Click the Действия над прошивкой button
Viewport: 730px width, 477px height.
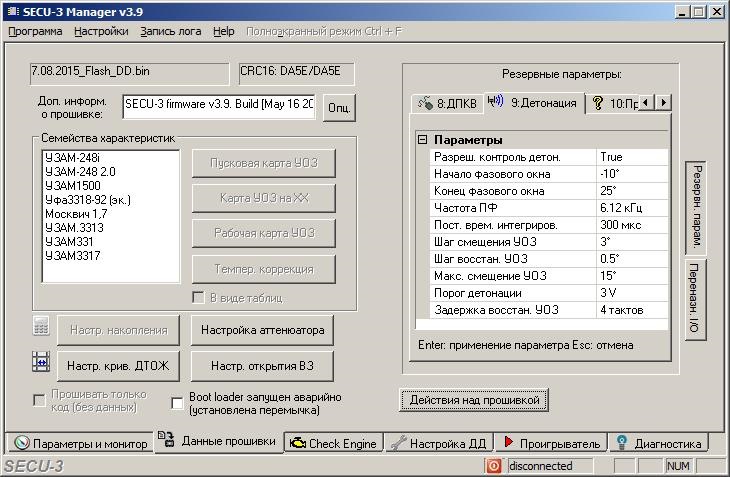pyautogui.click(x=474, y=400)
